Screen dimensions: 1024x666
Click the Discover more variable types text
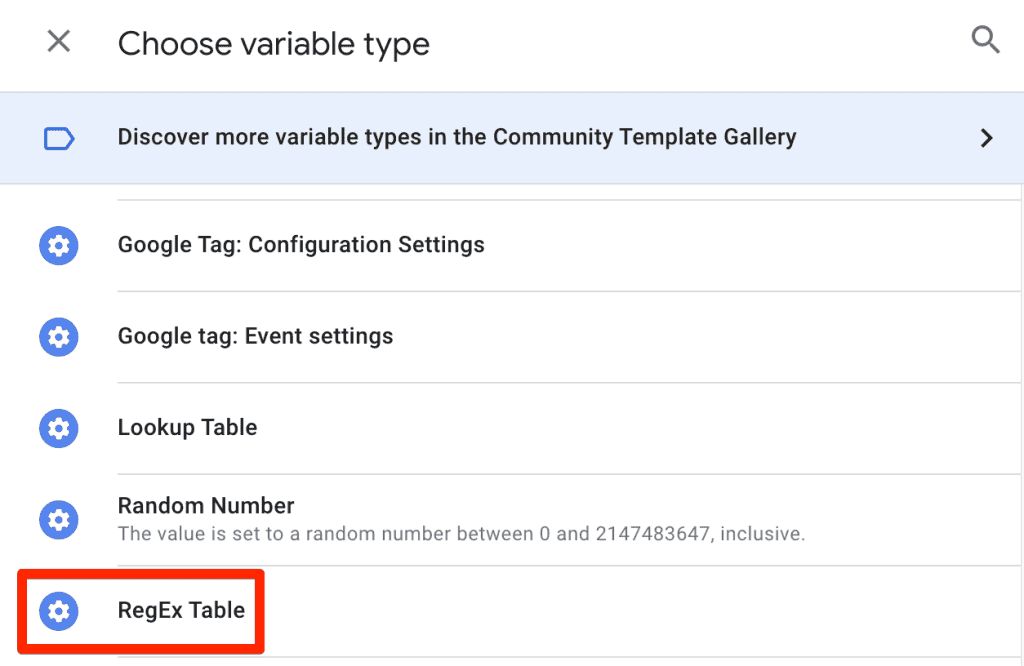457,138
